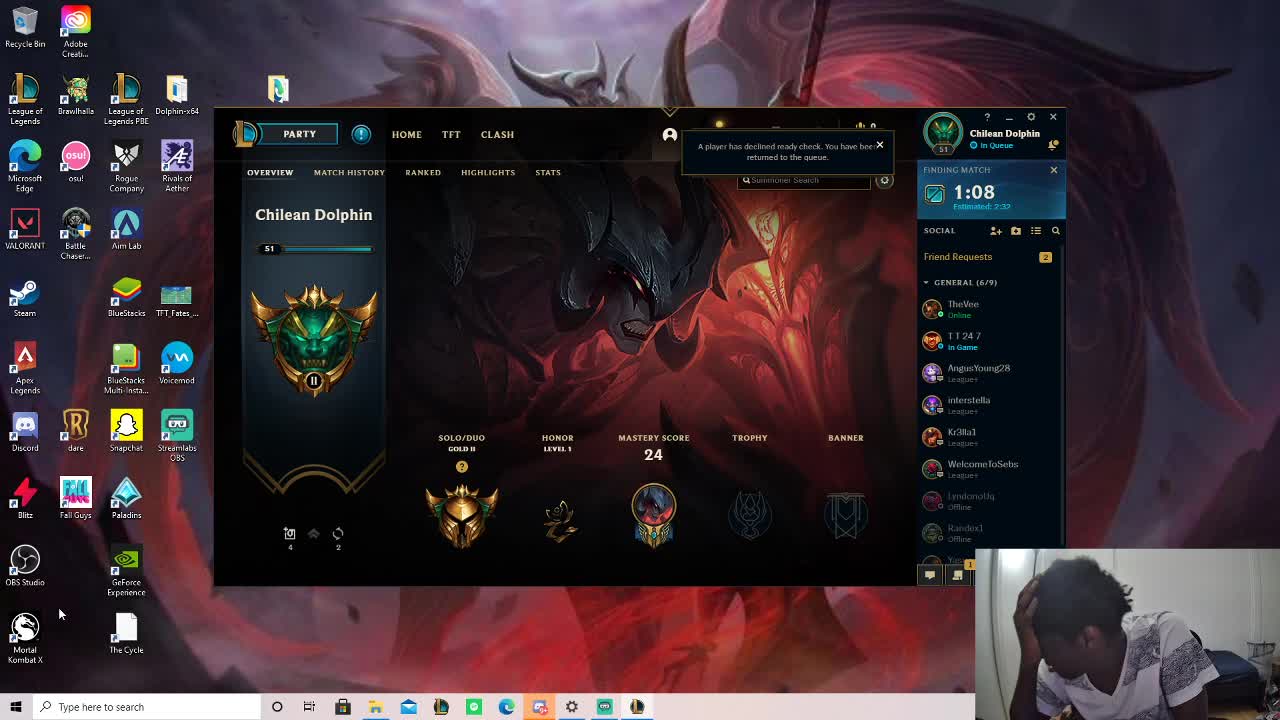The image size is (1280, 720).
Task: Open notifications bell under summoner name
Action: point(1053,145)
